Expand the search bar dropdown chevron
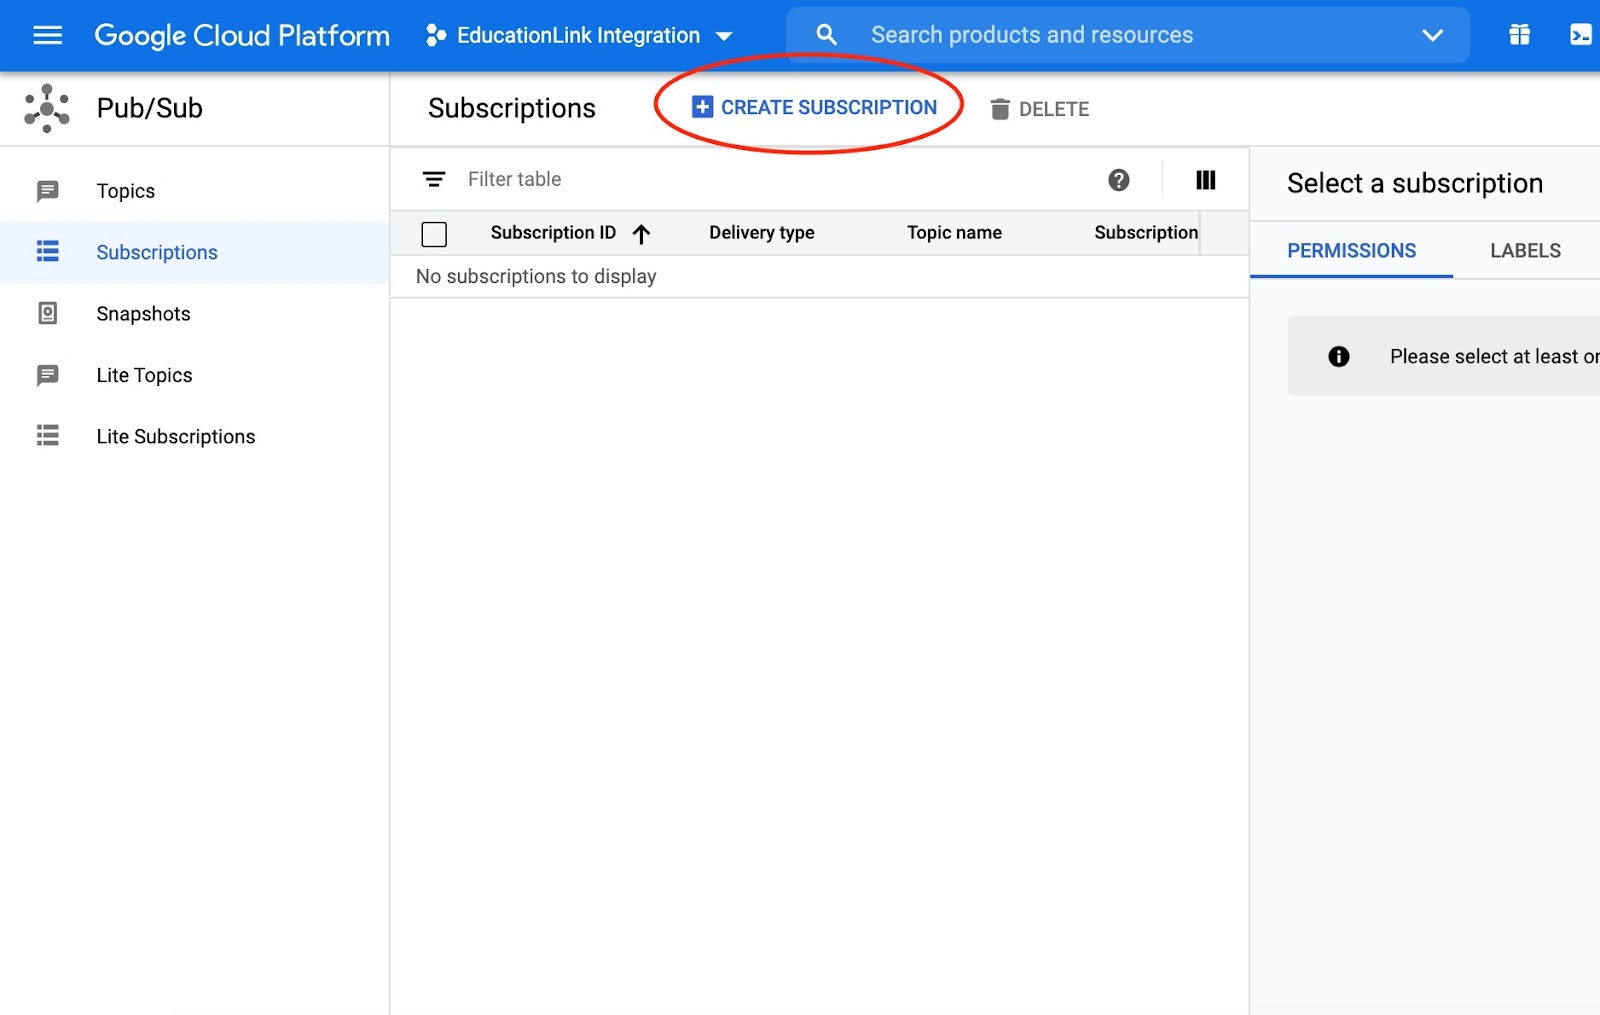1600x1015 pixels. click(1432, 36)
